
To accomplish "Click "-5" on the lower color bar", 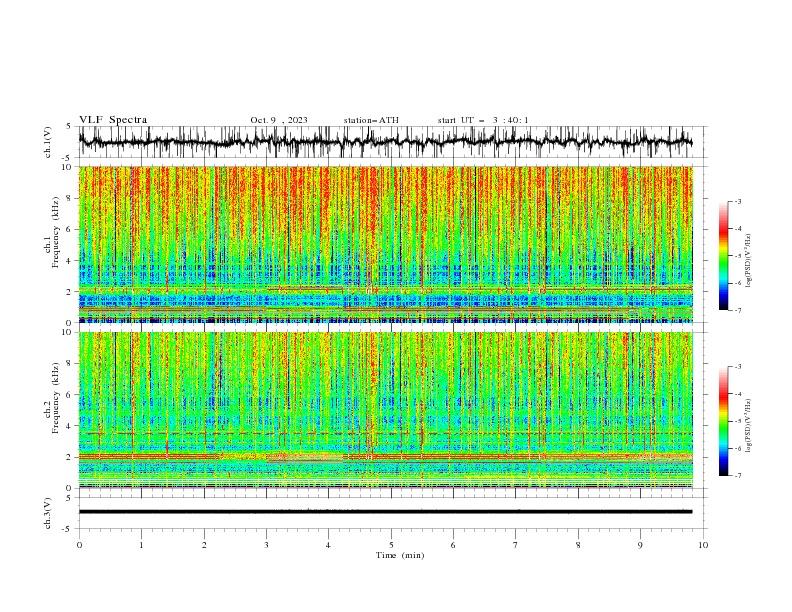I will point(738,421).
